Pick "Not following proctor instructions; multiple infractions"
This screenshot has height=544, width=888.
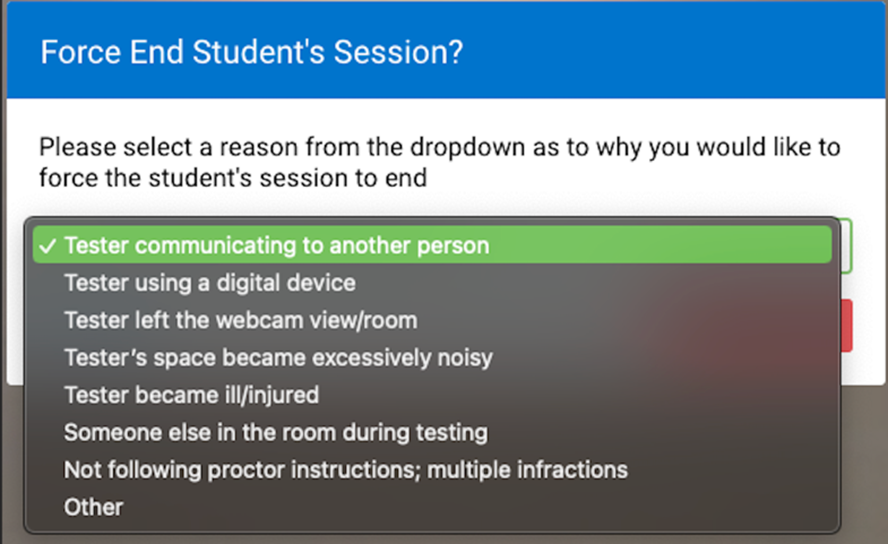[x=432, y=469]
